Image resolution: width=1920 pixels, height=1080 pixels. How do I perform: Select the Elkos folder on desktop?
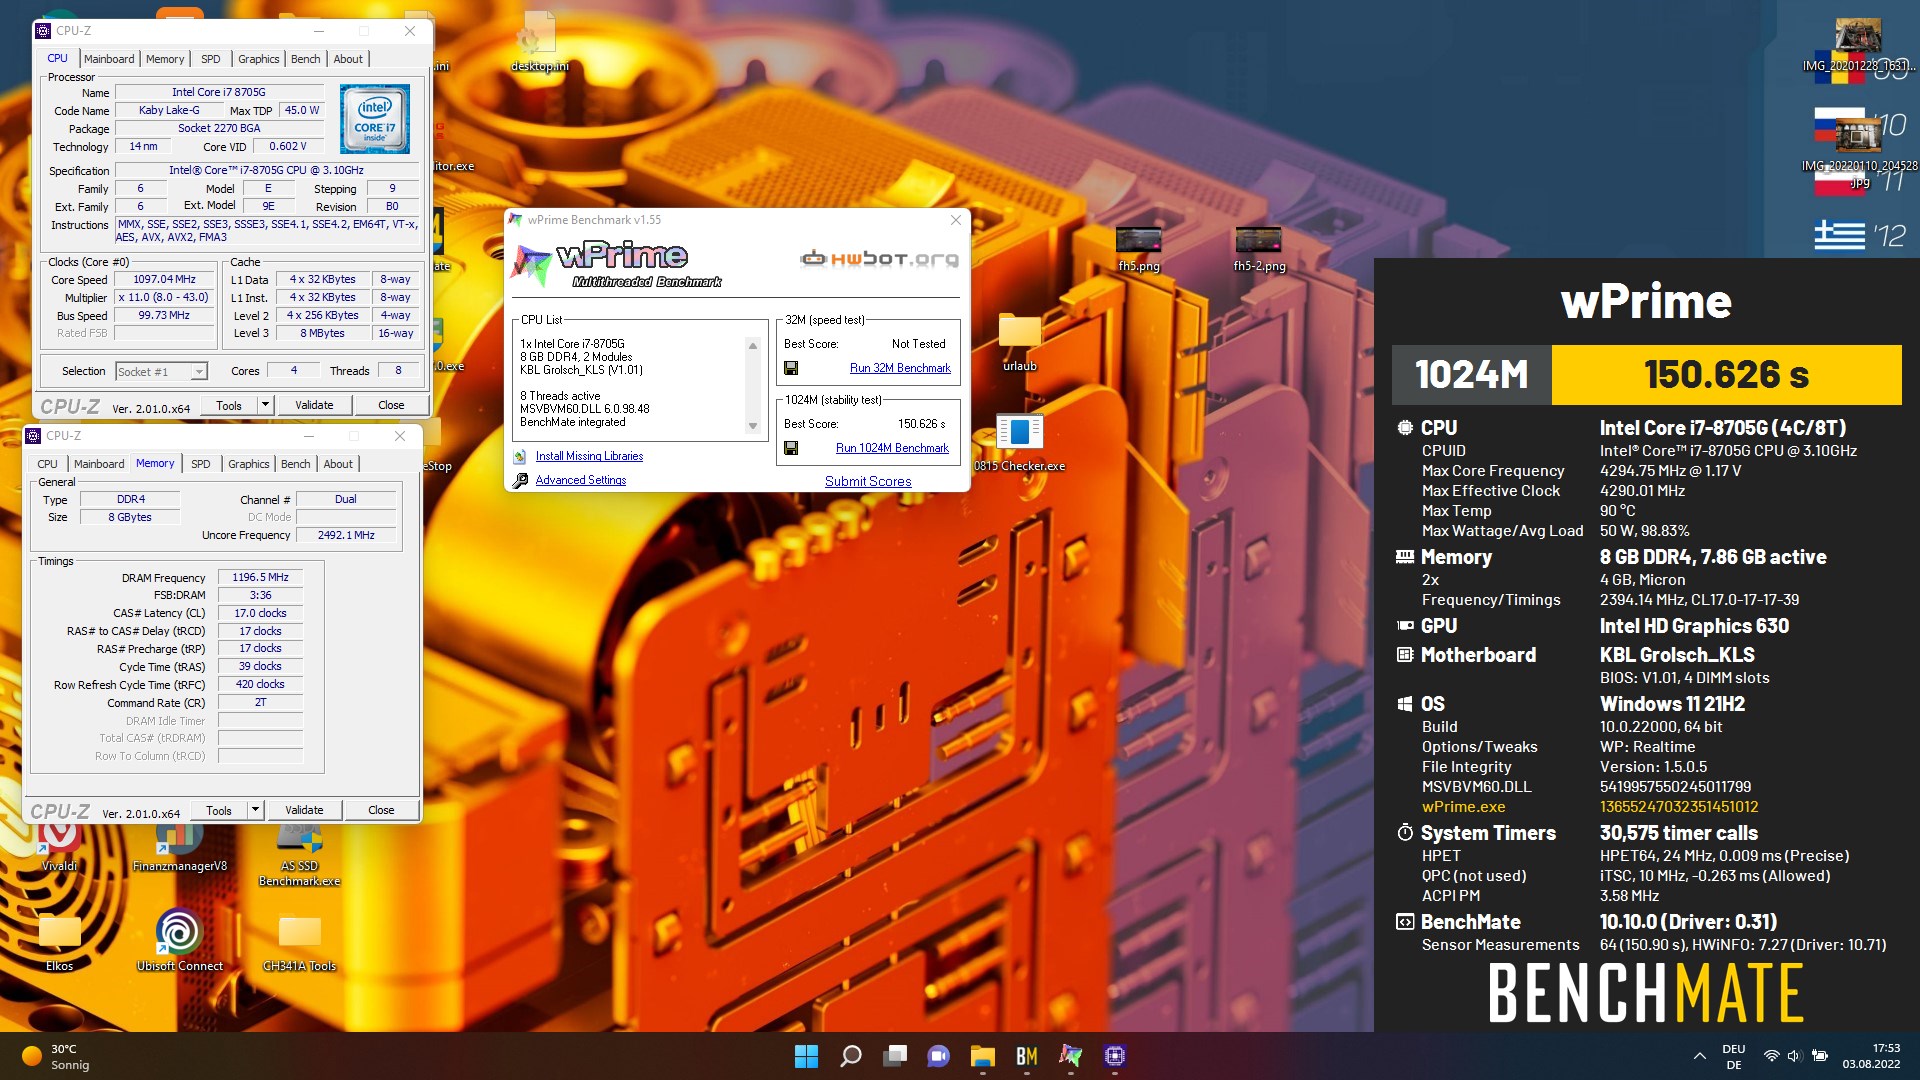(59, 940)
